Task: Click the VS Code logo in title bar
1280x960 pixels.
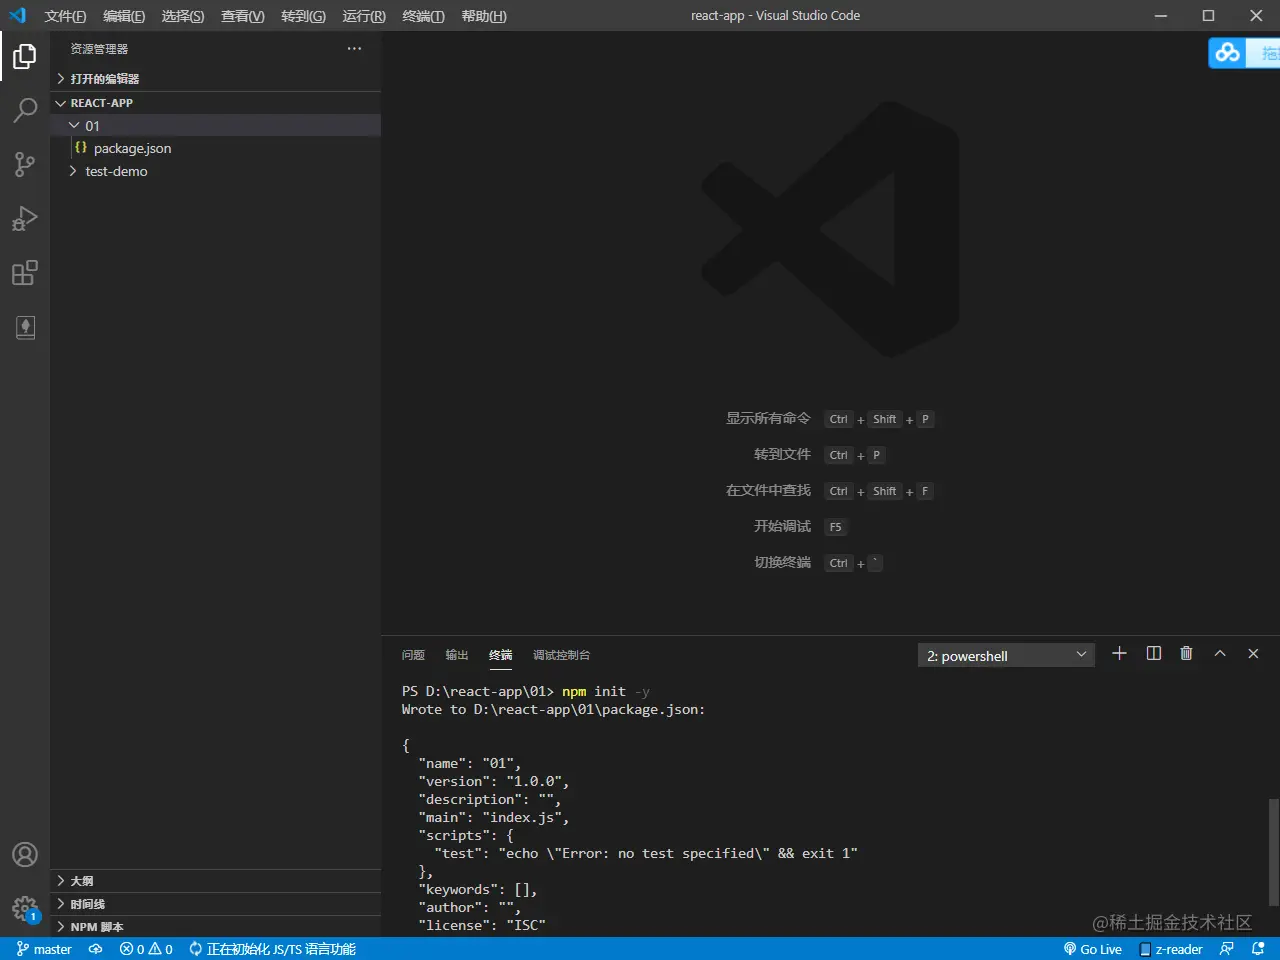Action: pos(17,15)
